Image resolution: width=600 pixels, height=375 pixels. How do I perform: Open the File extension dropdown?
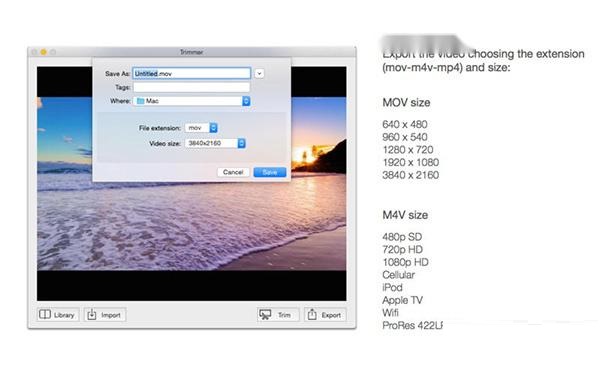[x=201, y=128]
